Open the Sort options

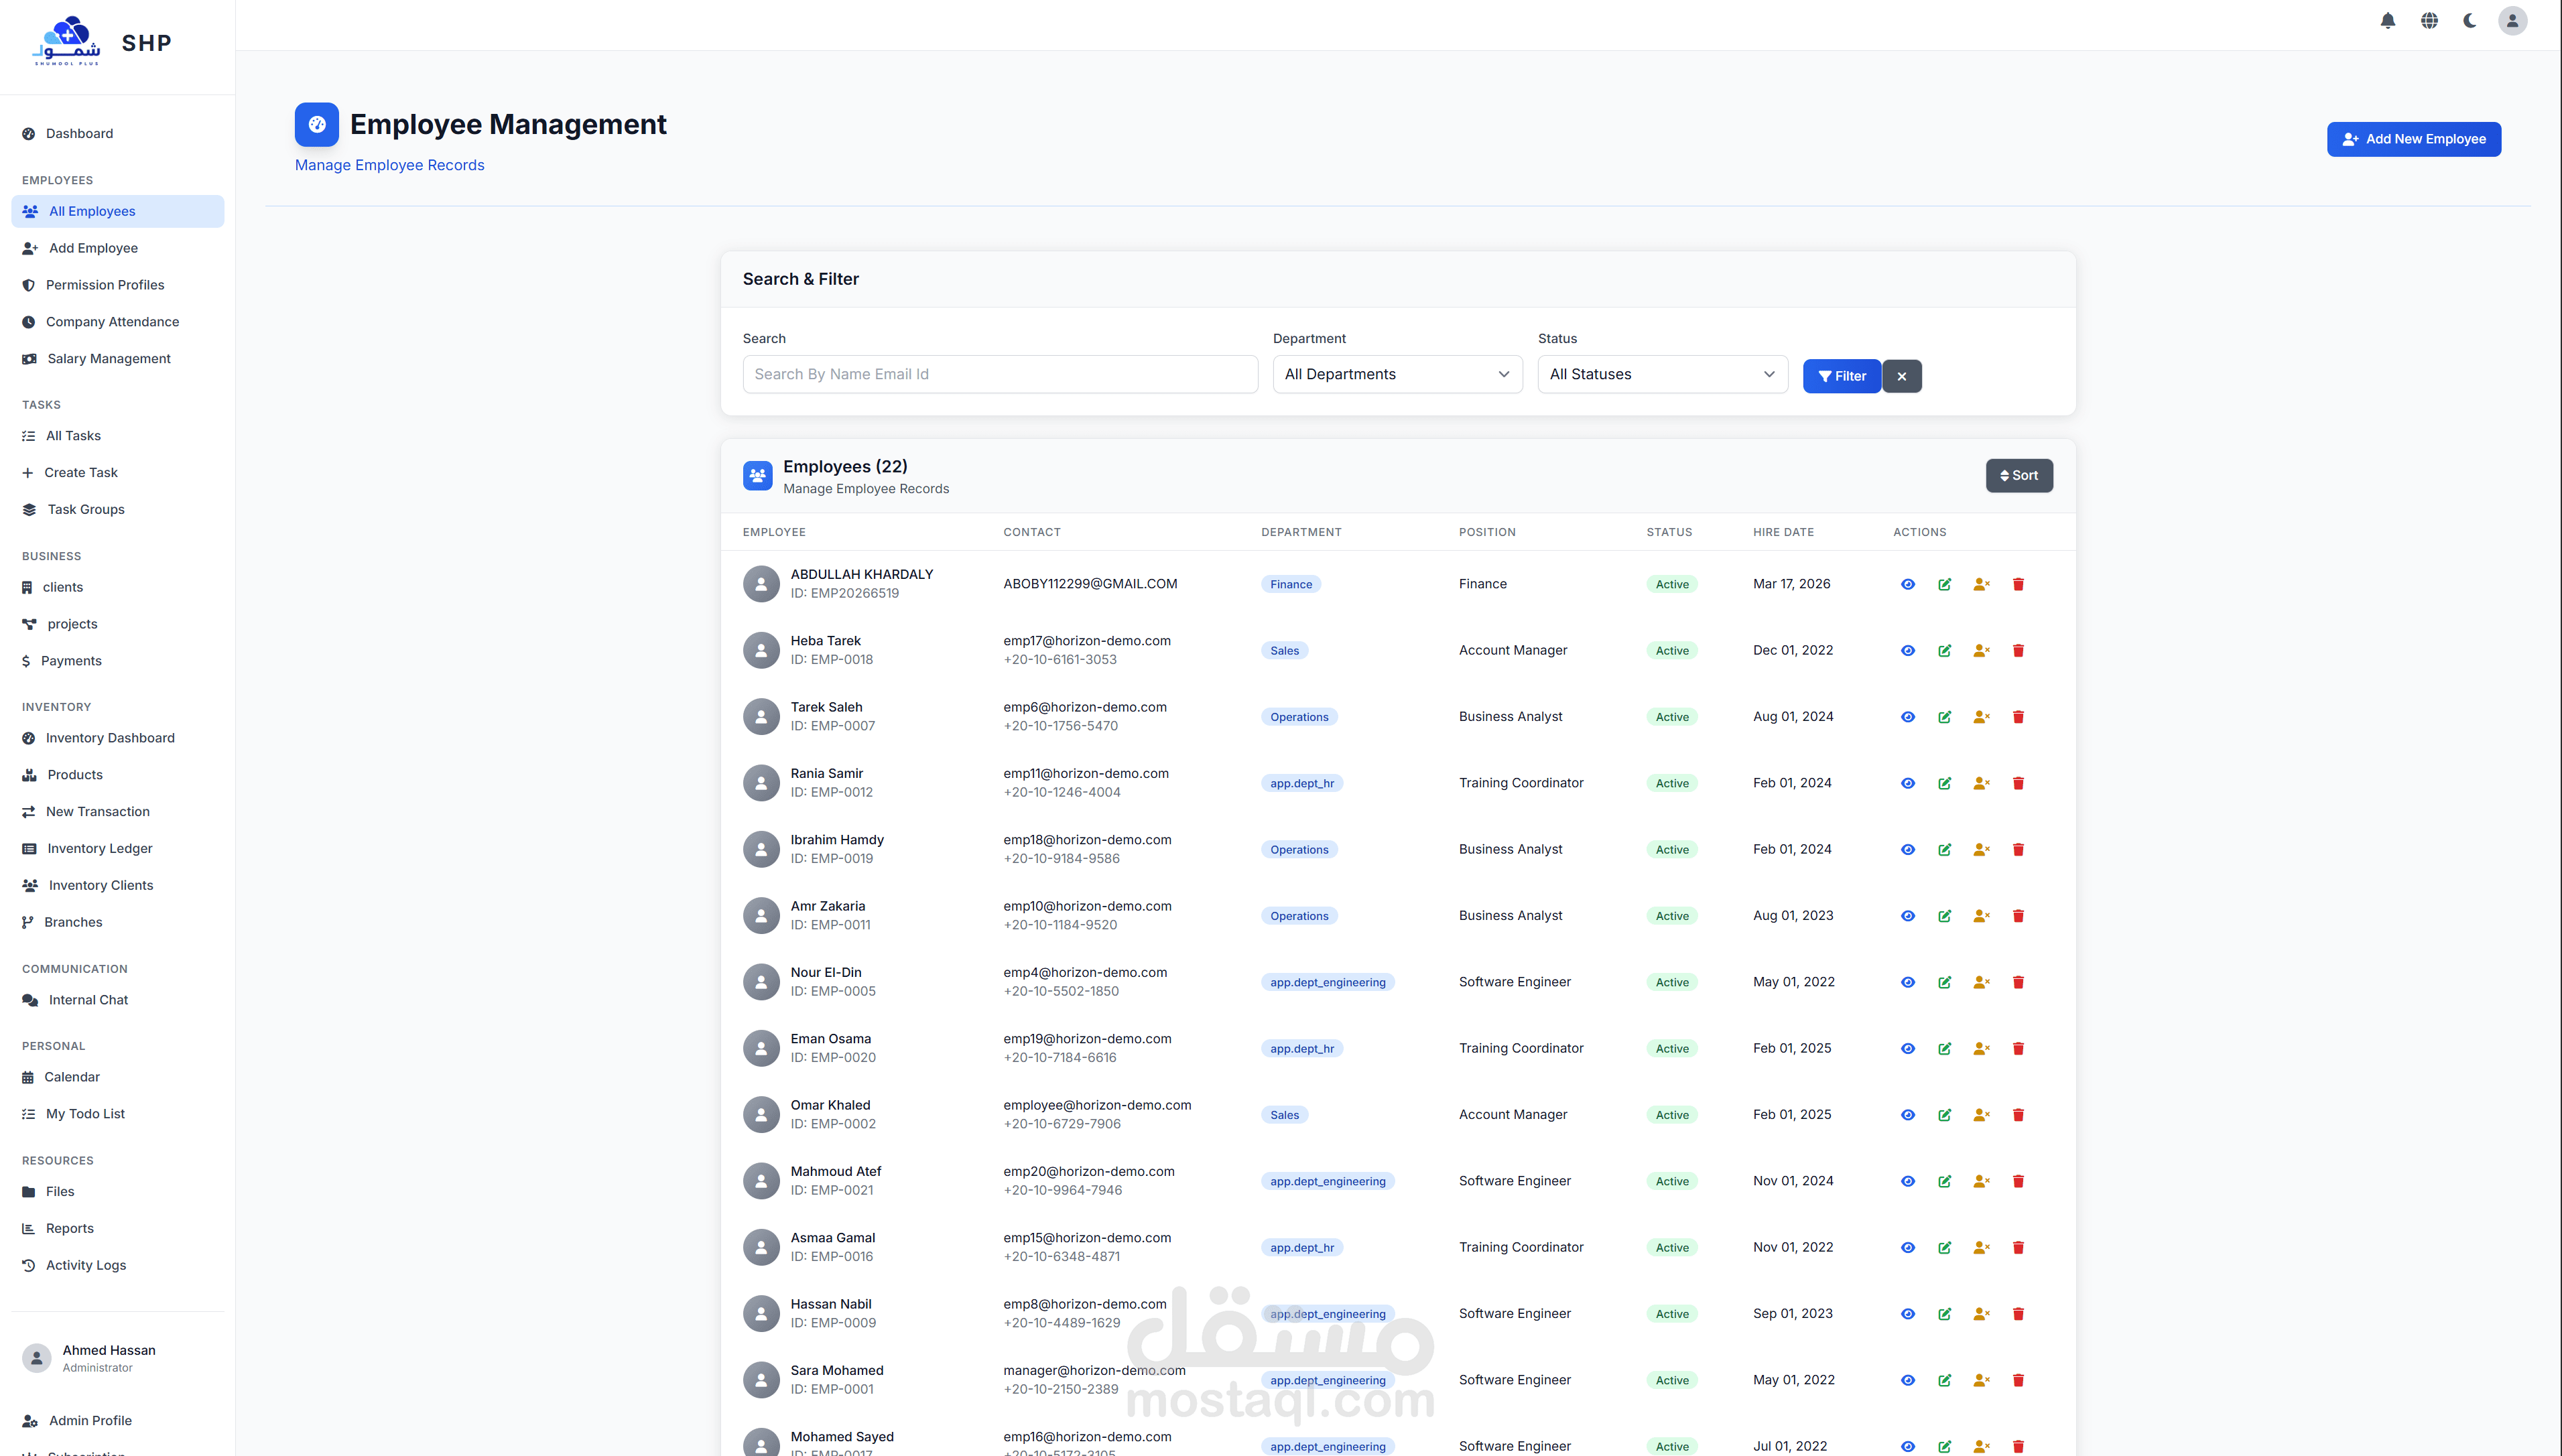click(x=2018, y=476)
